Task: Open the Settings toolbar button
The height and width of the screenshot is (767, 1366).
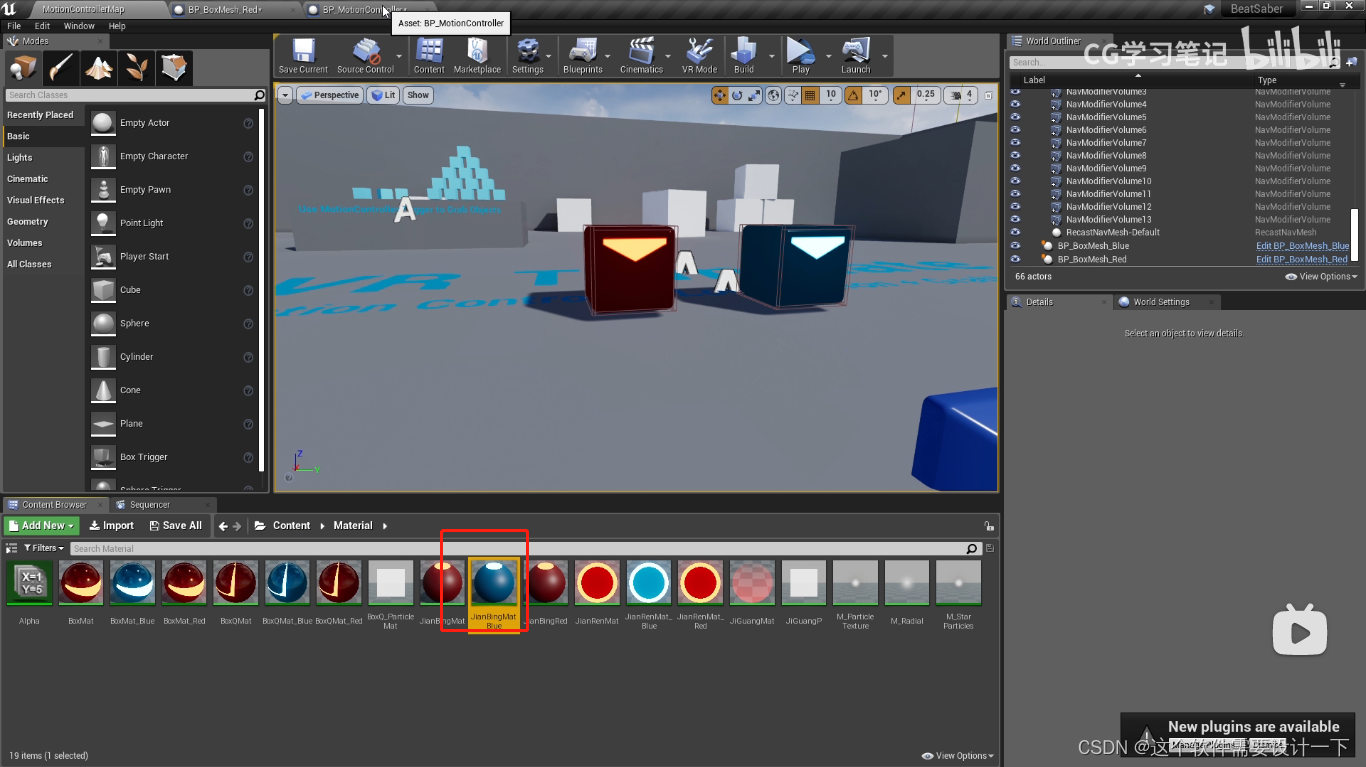Action: (x=527, y=56)
